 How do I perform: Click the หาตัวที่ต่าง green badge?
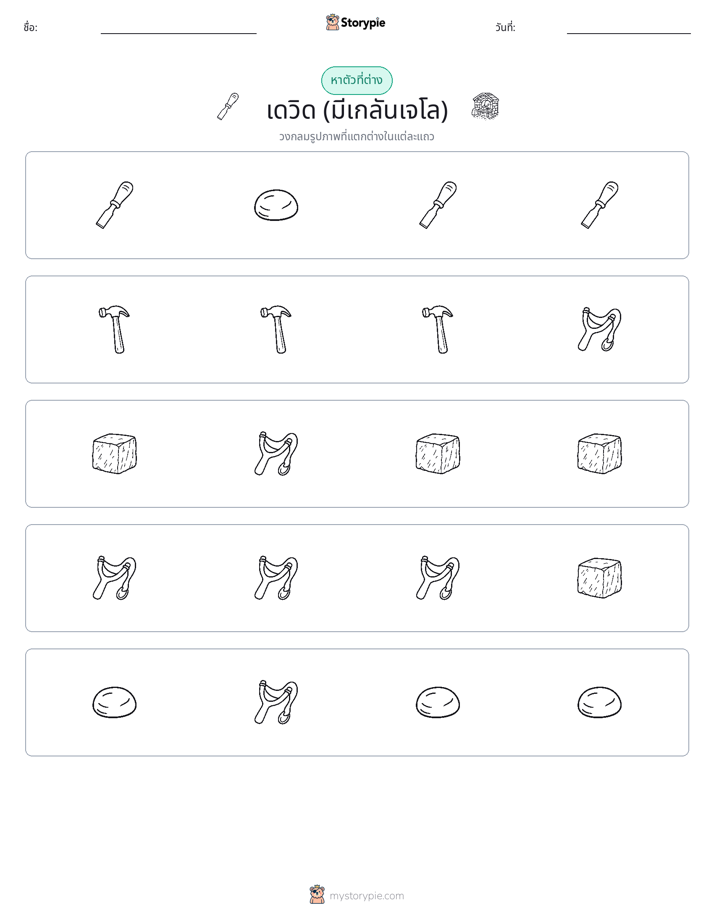pyautogui.click(x=356, y=80)
